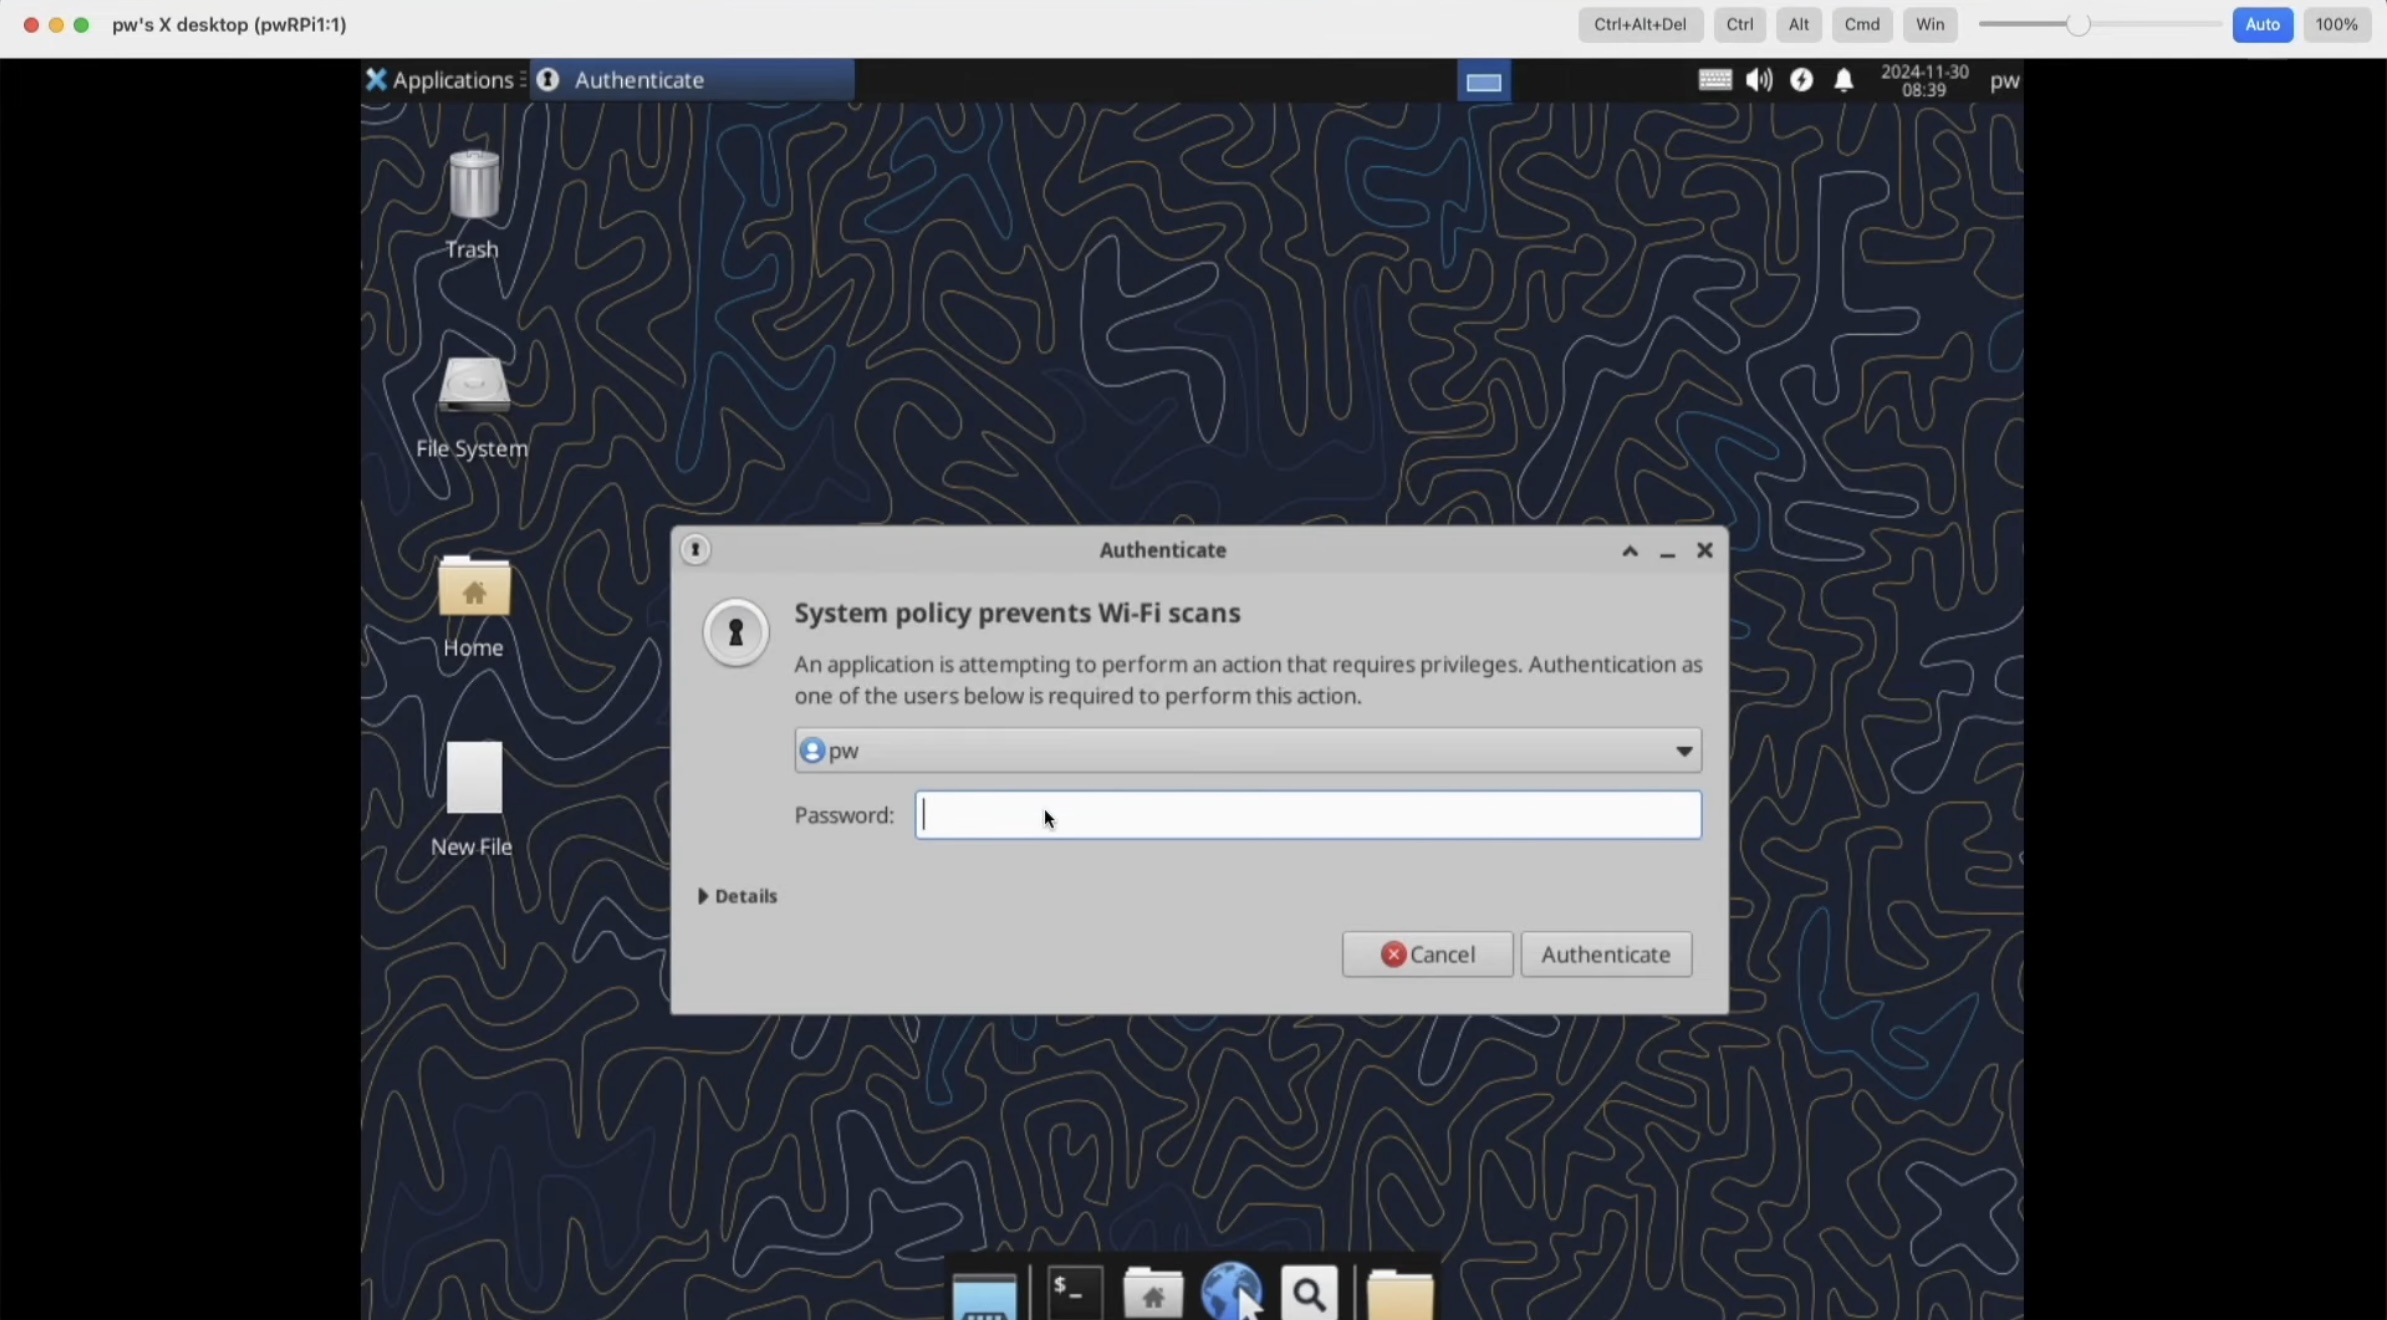The height and width of the screenshot is (1320, 2387).
Task: Expand the Details section
Action: [x=737, y=896]
